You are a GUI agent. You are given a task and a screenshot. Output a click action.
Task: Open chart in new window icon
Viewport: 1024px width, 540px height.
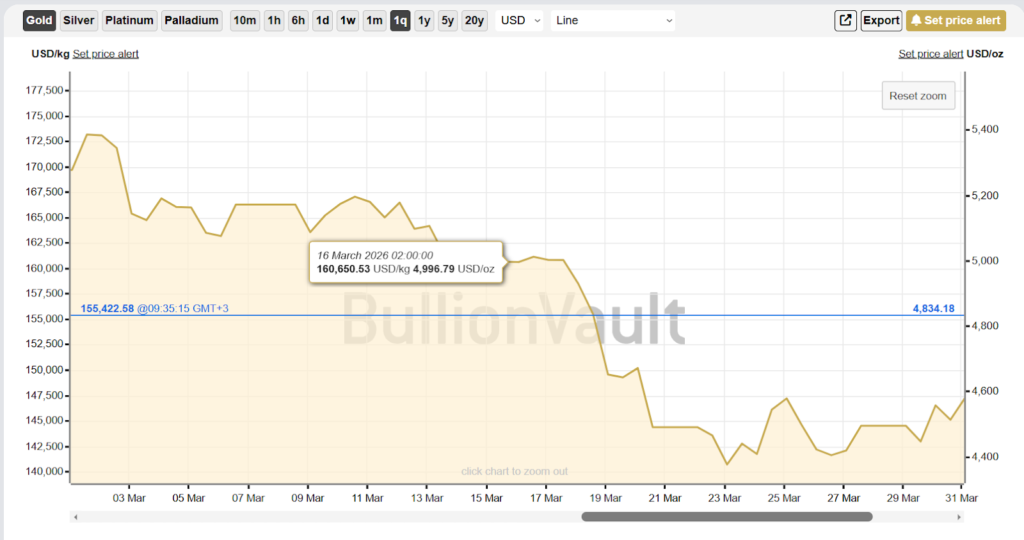pos(846,20)
